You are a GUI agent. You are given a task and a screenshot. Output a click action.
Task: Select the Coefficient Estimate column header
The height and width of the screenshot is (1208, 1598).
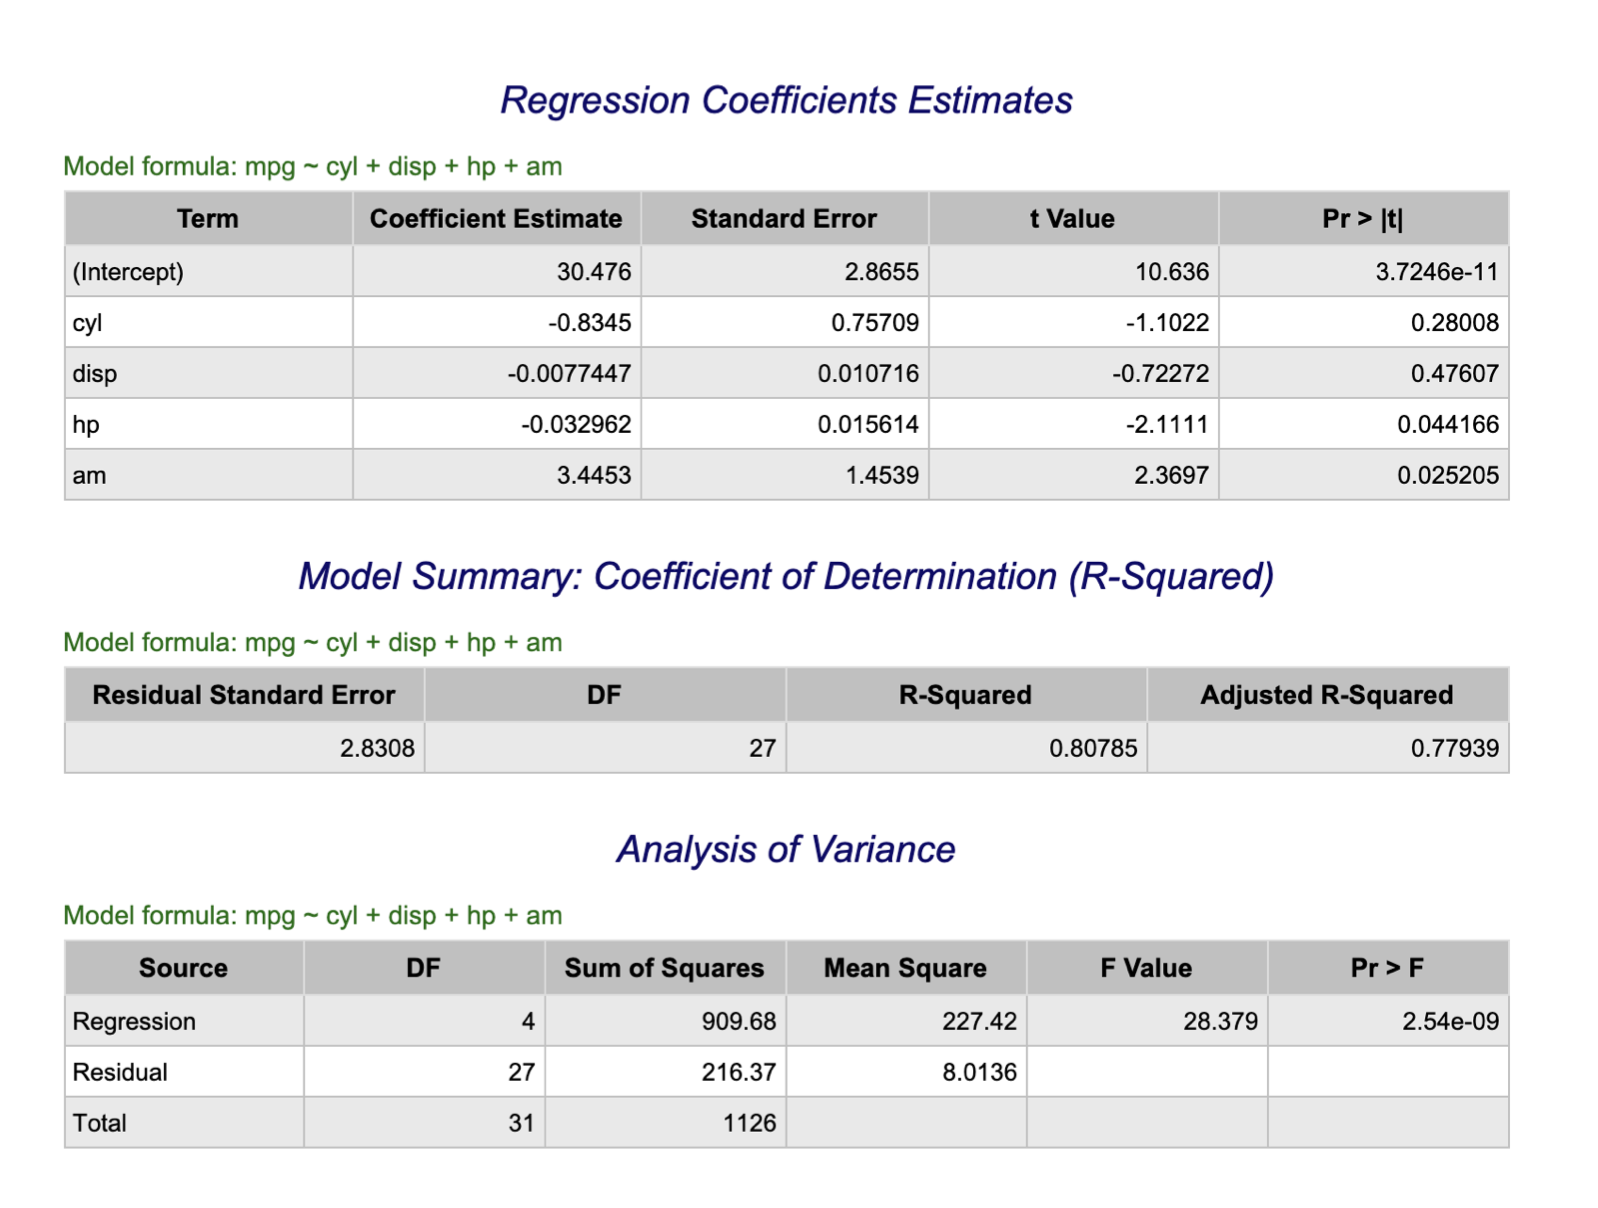(496, 218)
